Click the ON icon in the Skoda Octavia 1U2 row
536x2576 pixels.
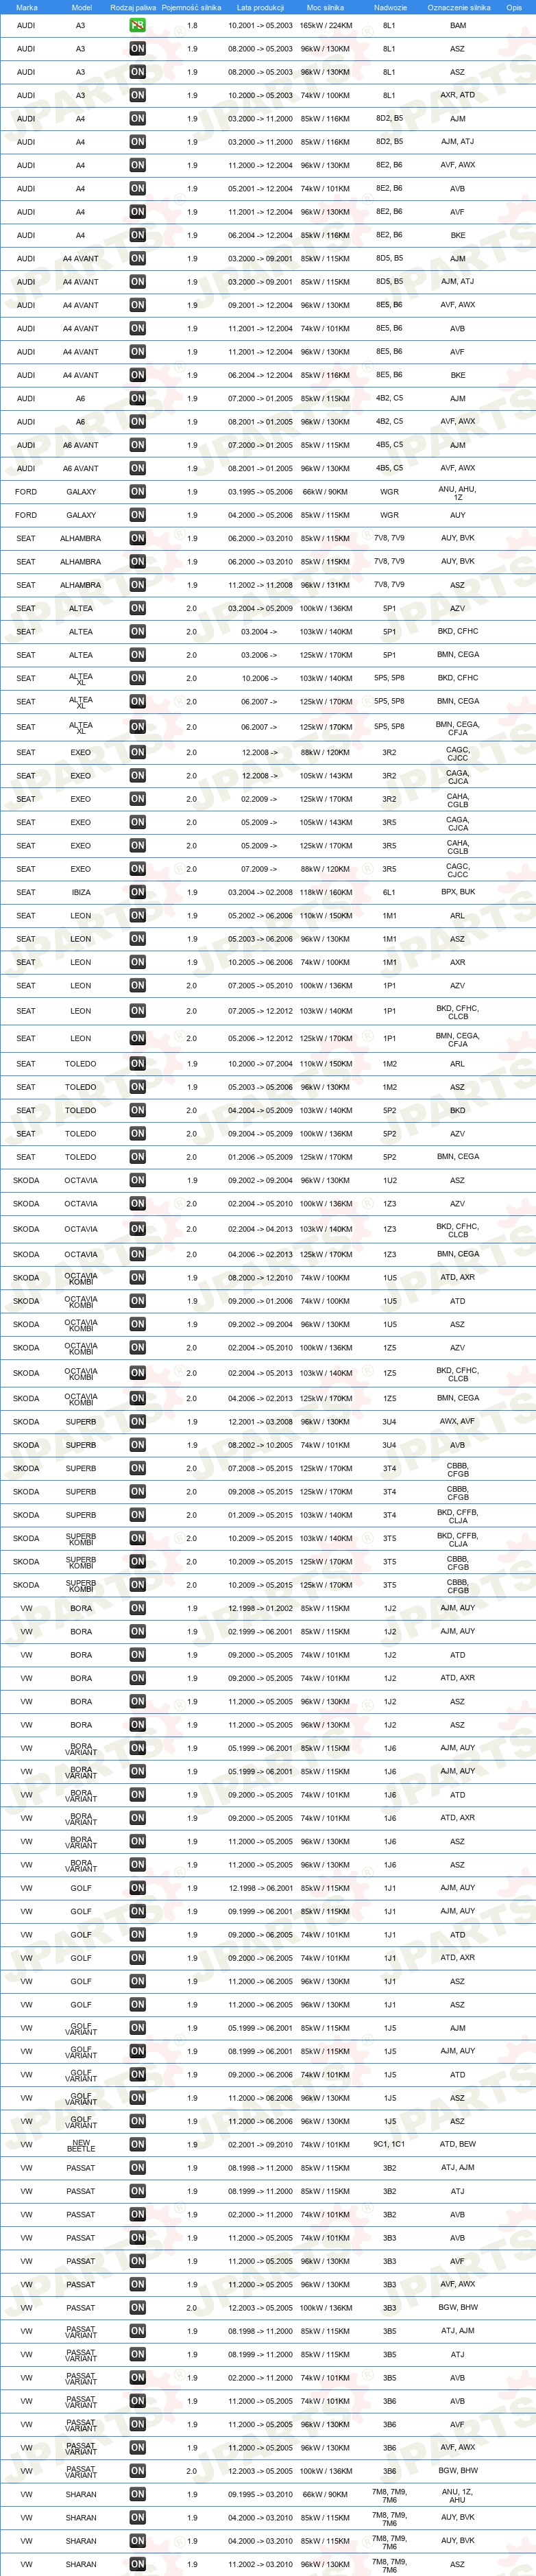pos(138,1180)
